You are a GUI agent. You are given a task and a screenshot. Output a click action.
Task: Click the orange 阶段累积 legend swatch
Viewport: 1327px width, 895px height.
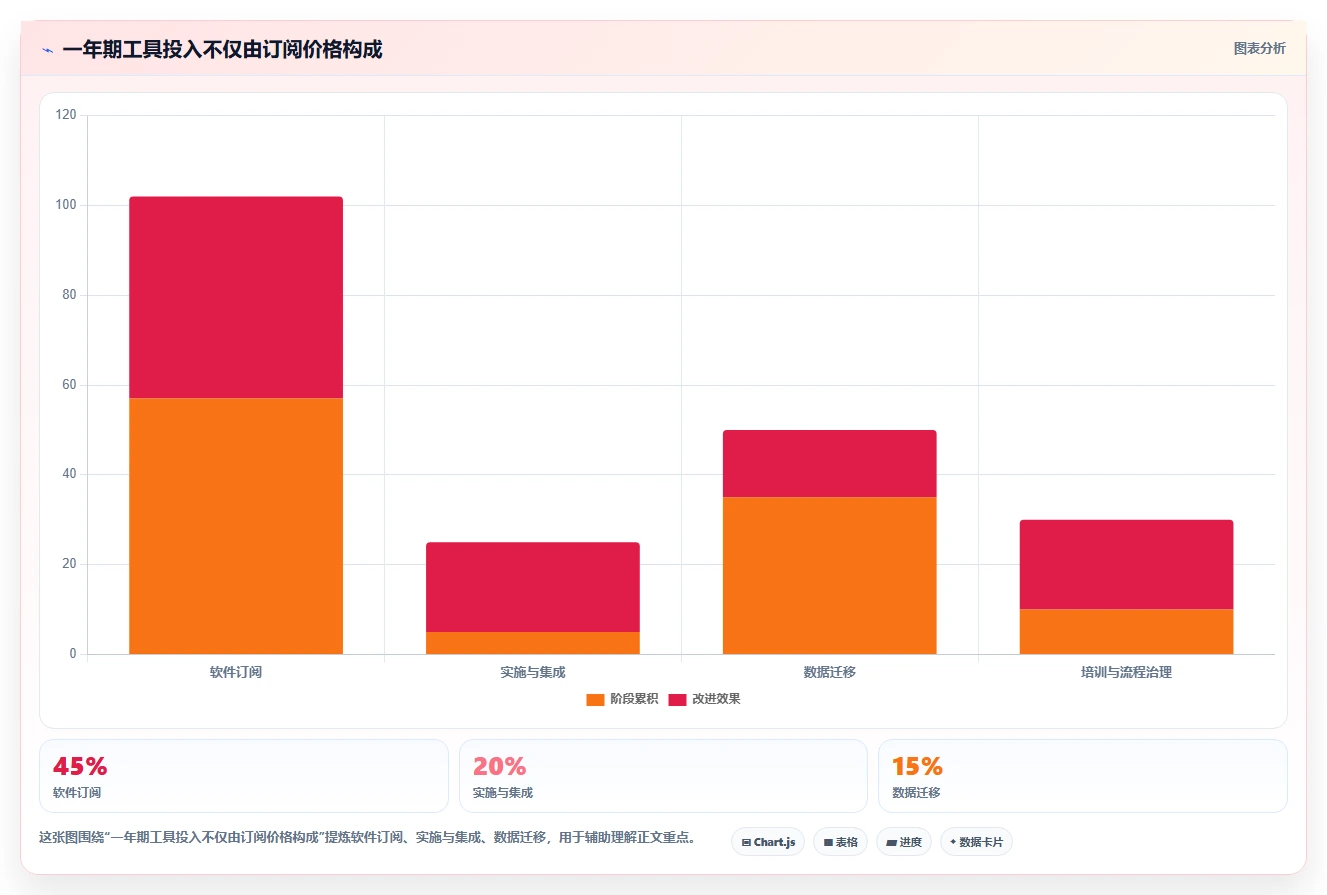tap(595, 699)
